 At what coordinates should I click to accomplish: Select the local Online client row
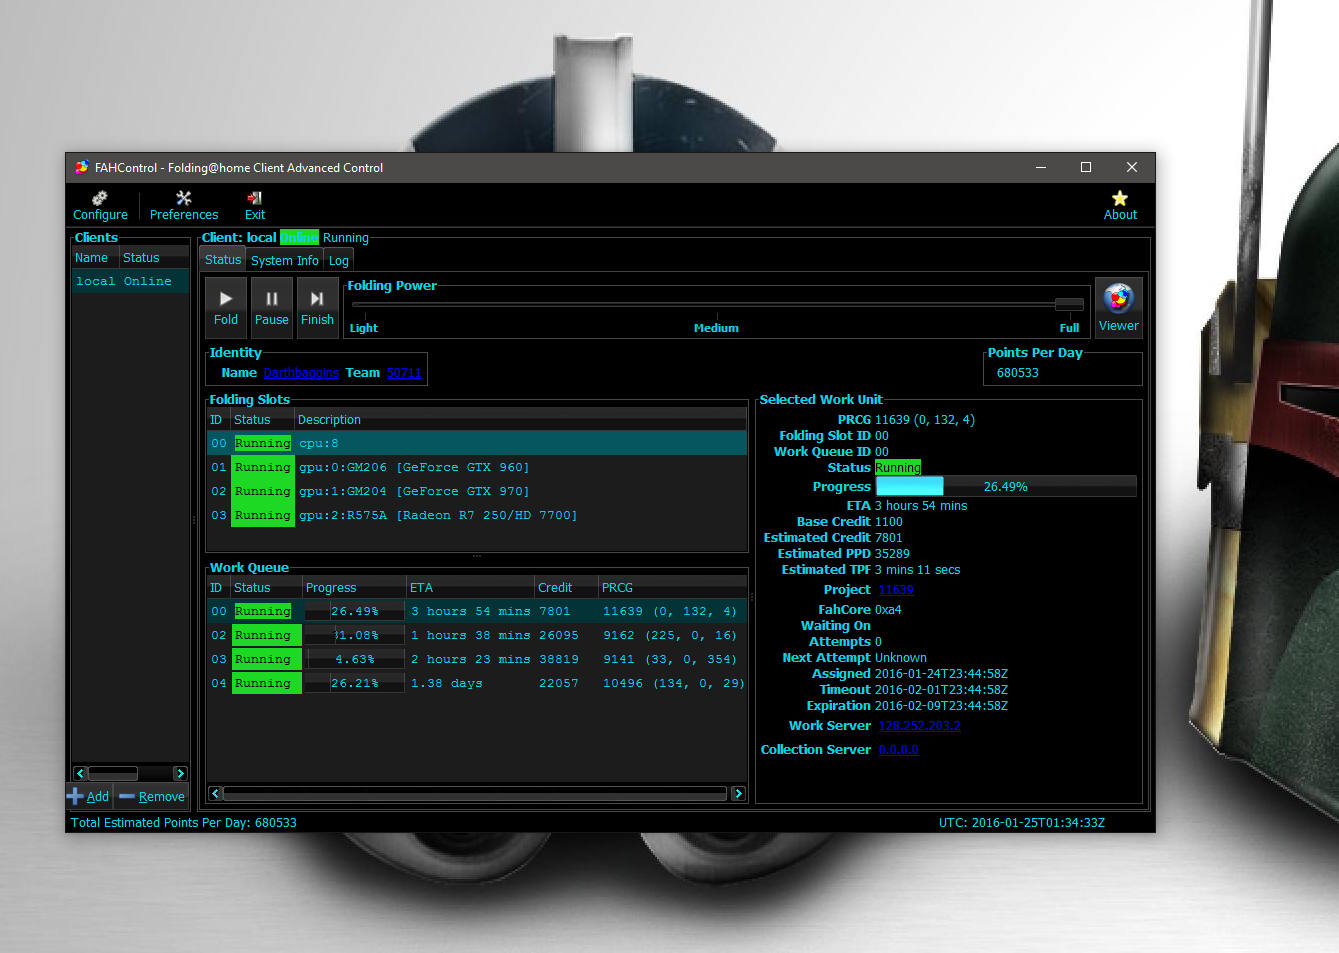[129, 282]
